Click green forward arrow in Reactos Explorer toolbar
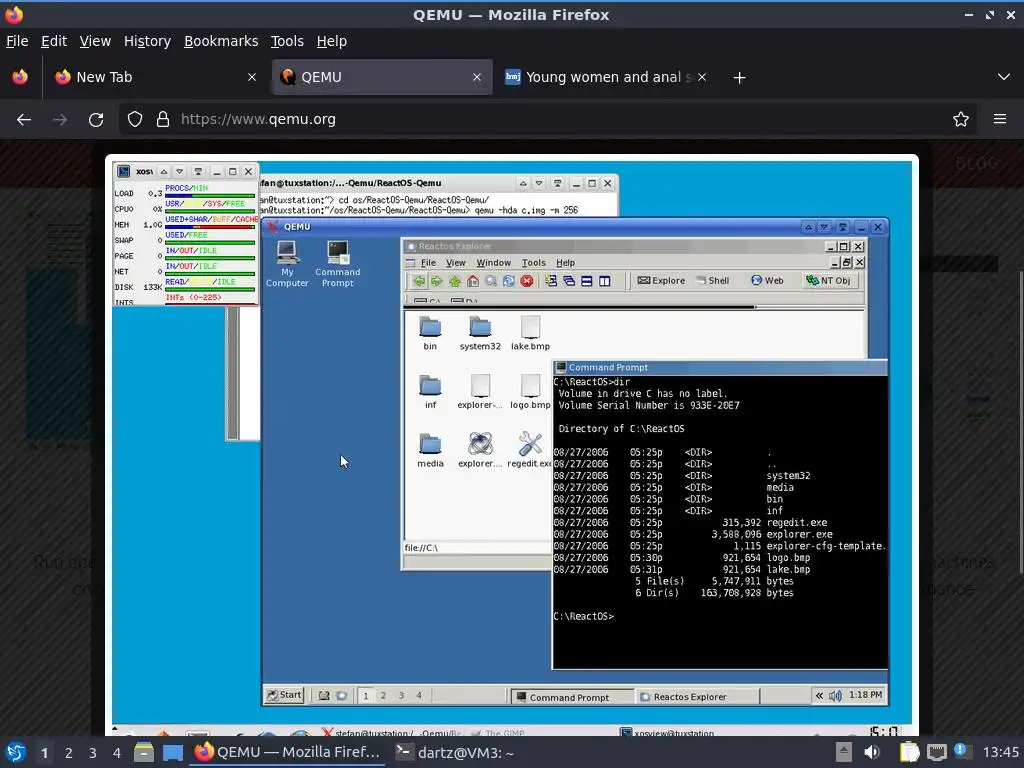The width and height of the screenshot is (1024, 768). pyautogui.click(x=436, y=281)
